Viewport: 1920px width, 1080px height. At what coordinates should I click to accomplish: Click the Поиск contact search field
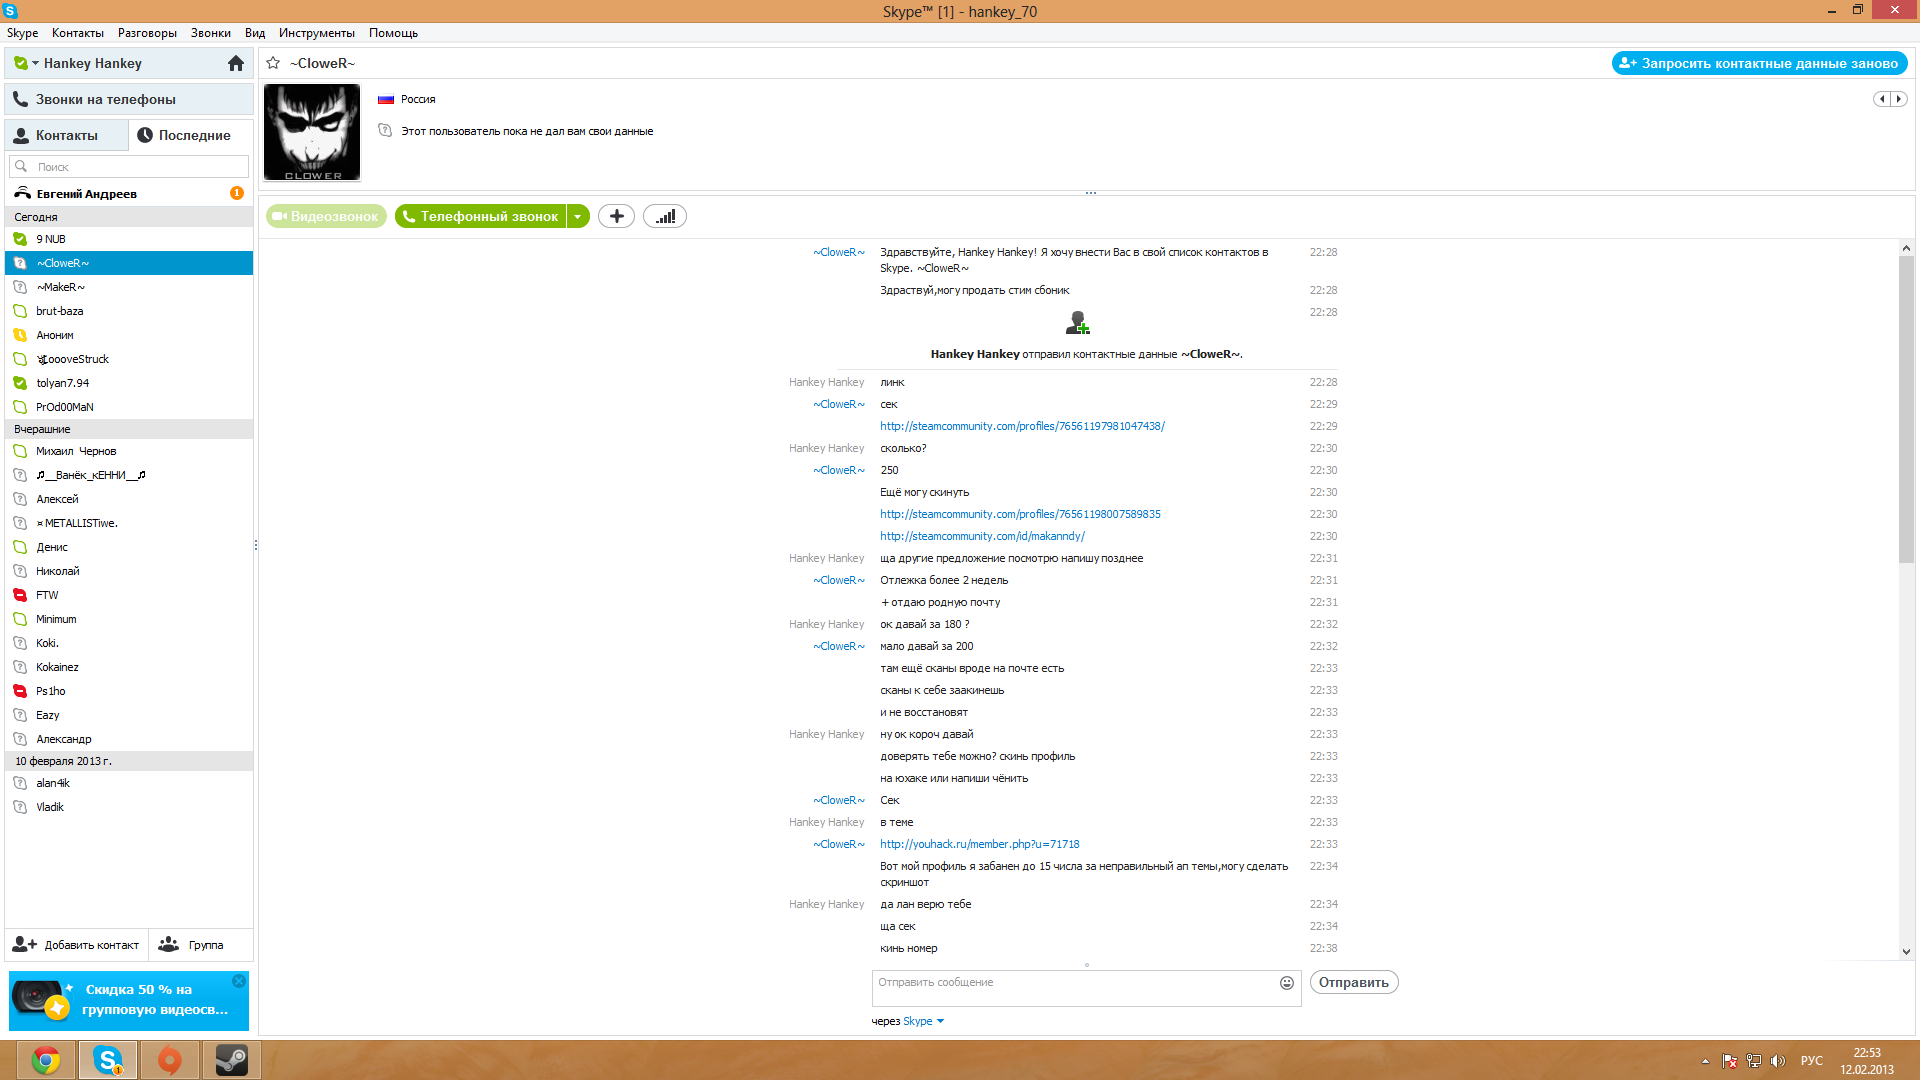tap(129, 167)
